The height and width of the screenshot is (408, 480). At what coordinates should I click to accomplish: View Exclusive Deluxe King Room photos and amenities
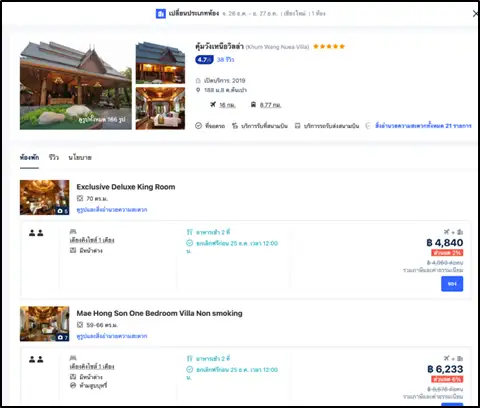click(x=112, y=210)
